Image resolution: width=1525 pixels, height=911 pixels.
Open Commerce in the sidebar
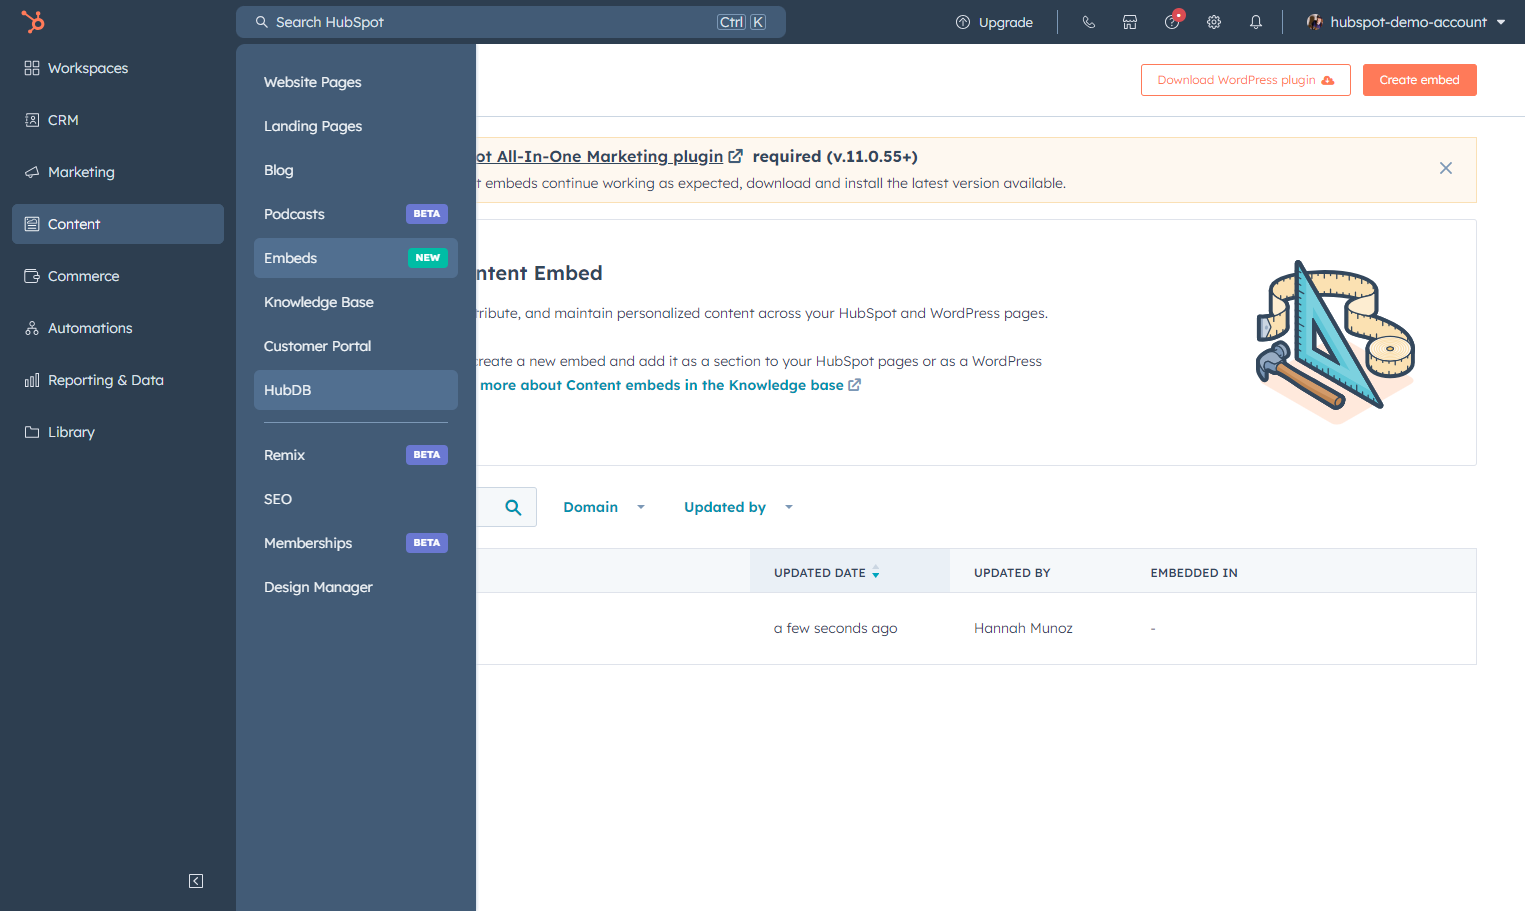118,276
